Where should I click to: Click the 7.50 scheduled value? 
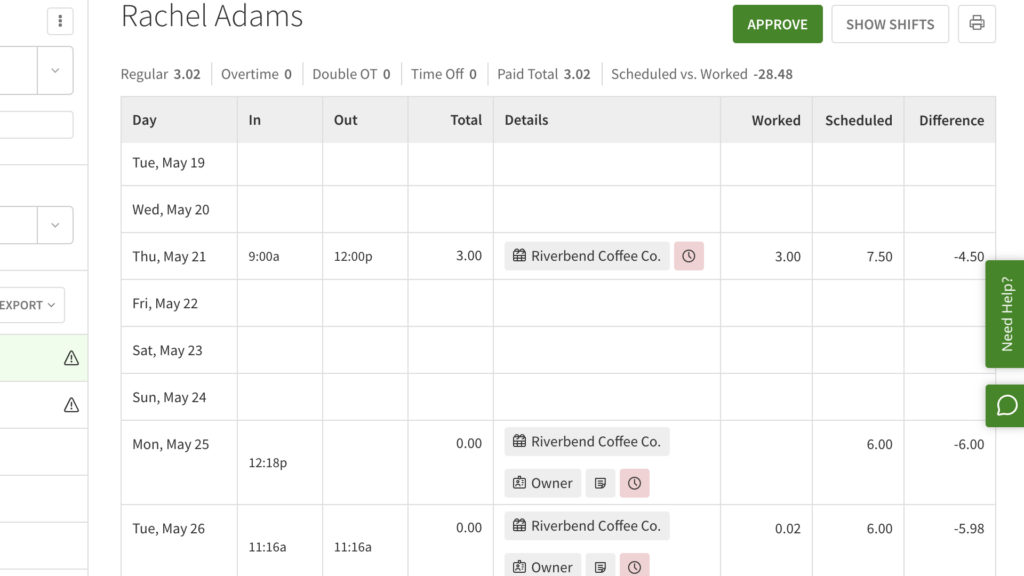click(x=879, y=257)
